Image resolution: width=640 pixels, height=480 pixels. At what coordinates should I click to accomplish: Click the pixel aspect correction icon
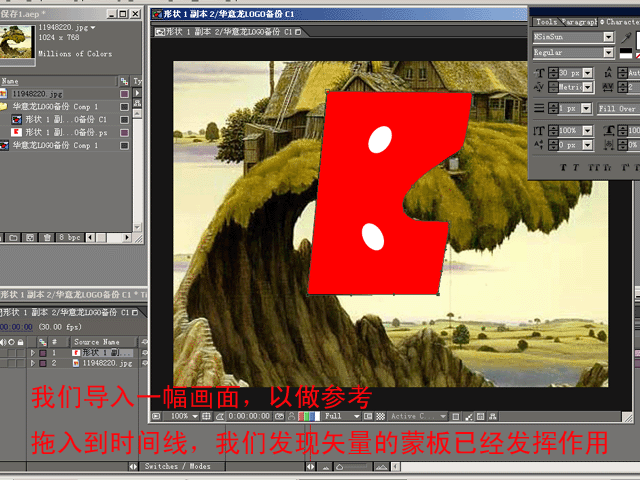coord(456,417)
